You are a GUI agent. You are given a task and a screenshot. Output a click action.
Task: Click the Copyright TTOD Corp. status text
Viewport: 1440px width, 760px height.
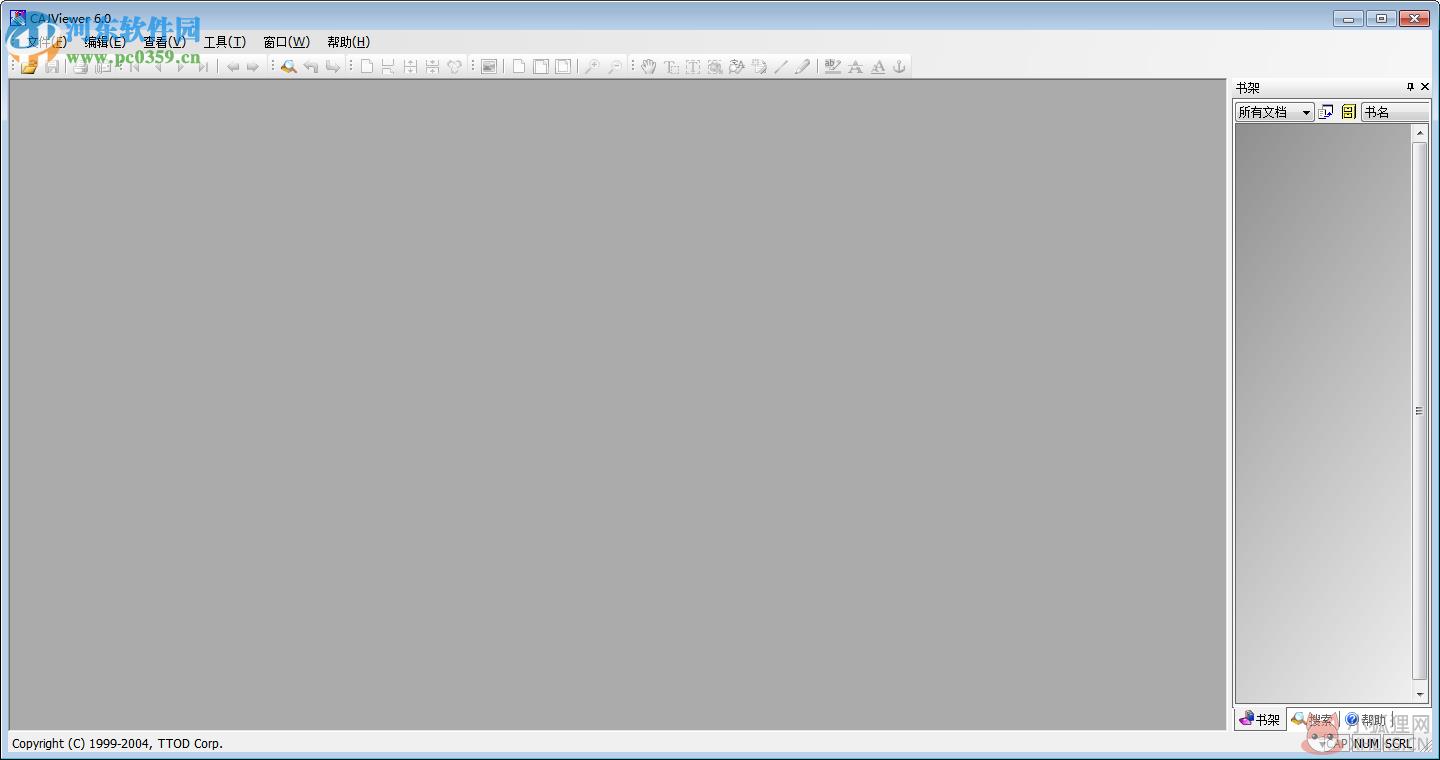(117, 743)
